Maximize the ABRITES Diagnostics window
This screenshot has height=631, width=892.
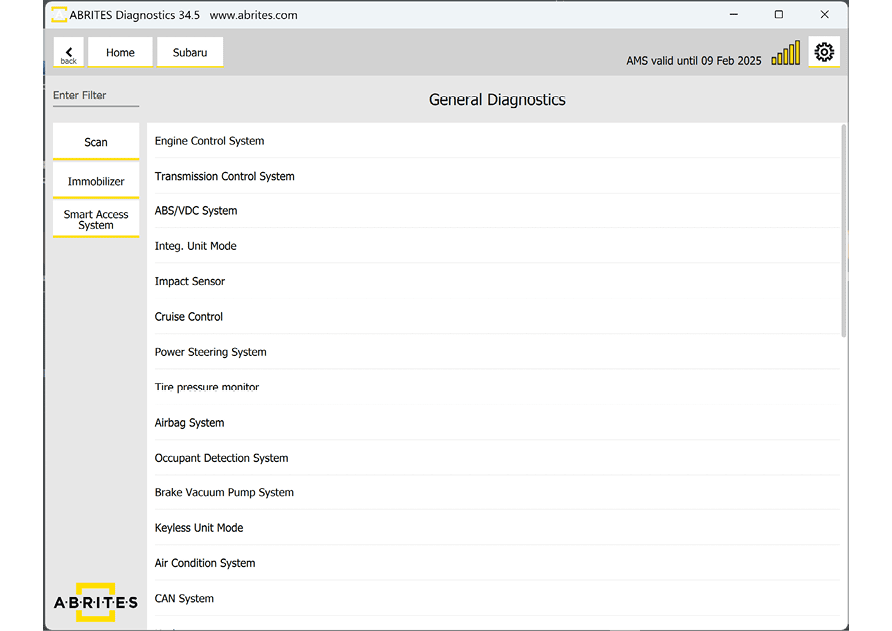coord(779,15)
